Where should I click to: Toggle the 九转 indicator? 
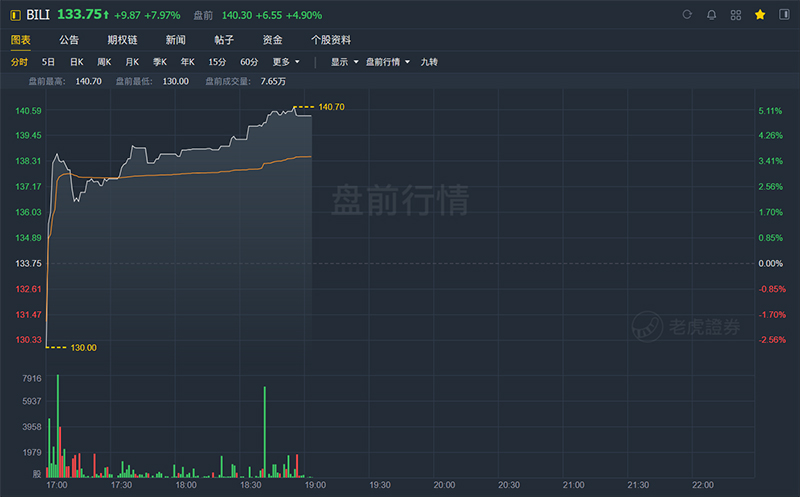pos(429,62)
